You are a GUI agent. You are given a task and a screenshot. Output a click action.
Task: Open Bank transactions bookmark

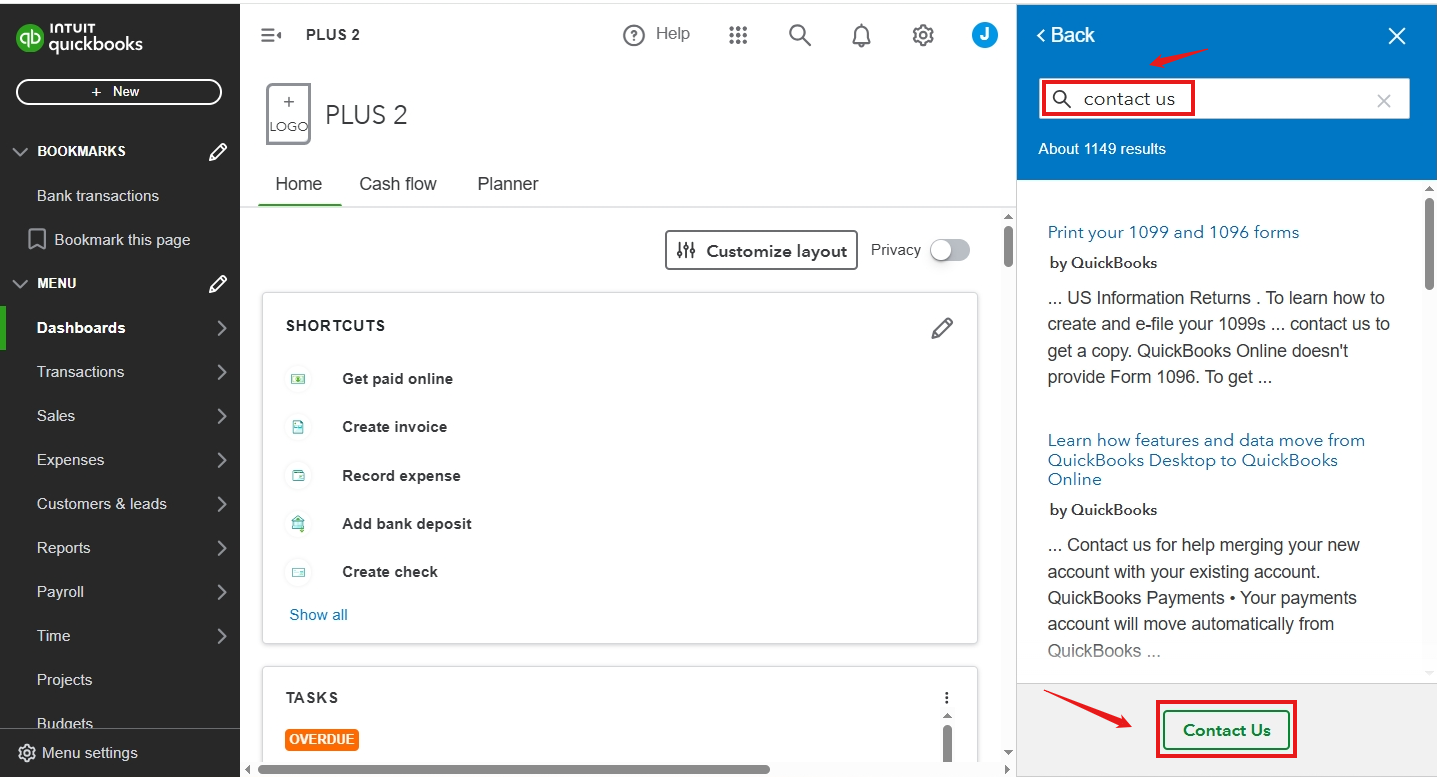click(x=98, y=196)
